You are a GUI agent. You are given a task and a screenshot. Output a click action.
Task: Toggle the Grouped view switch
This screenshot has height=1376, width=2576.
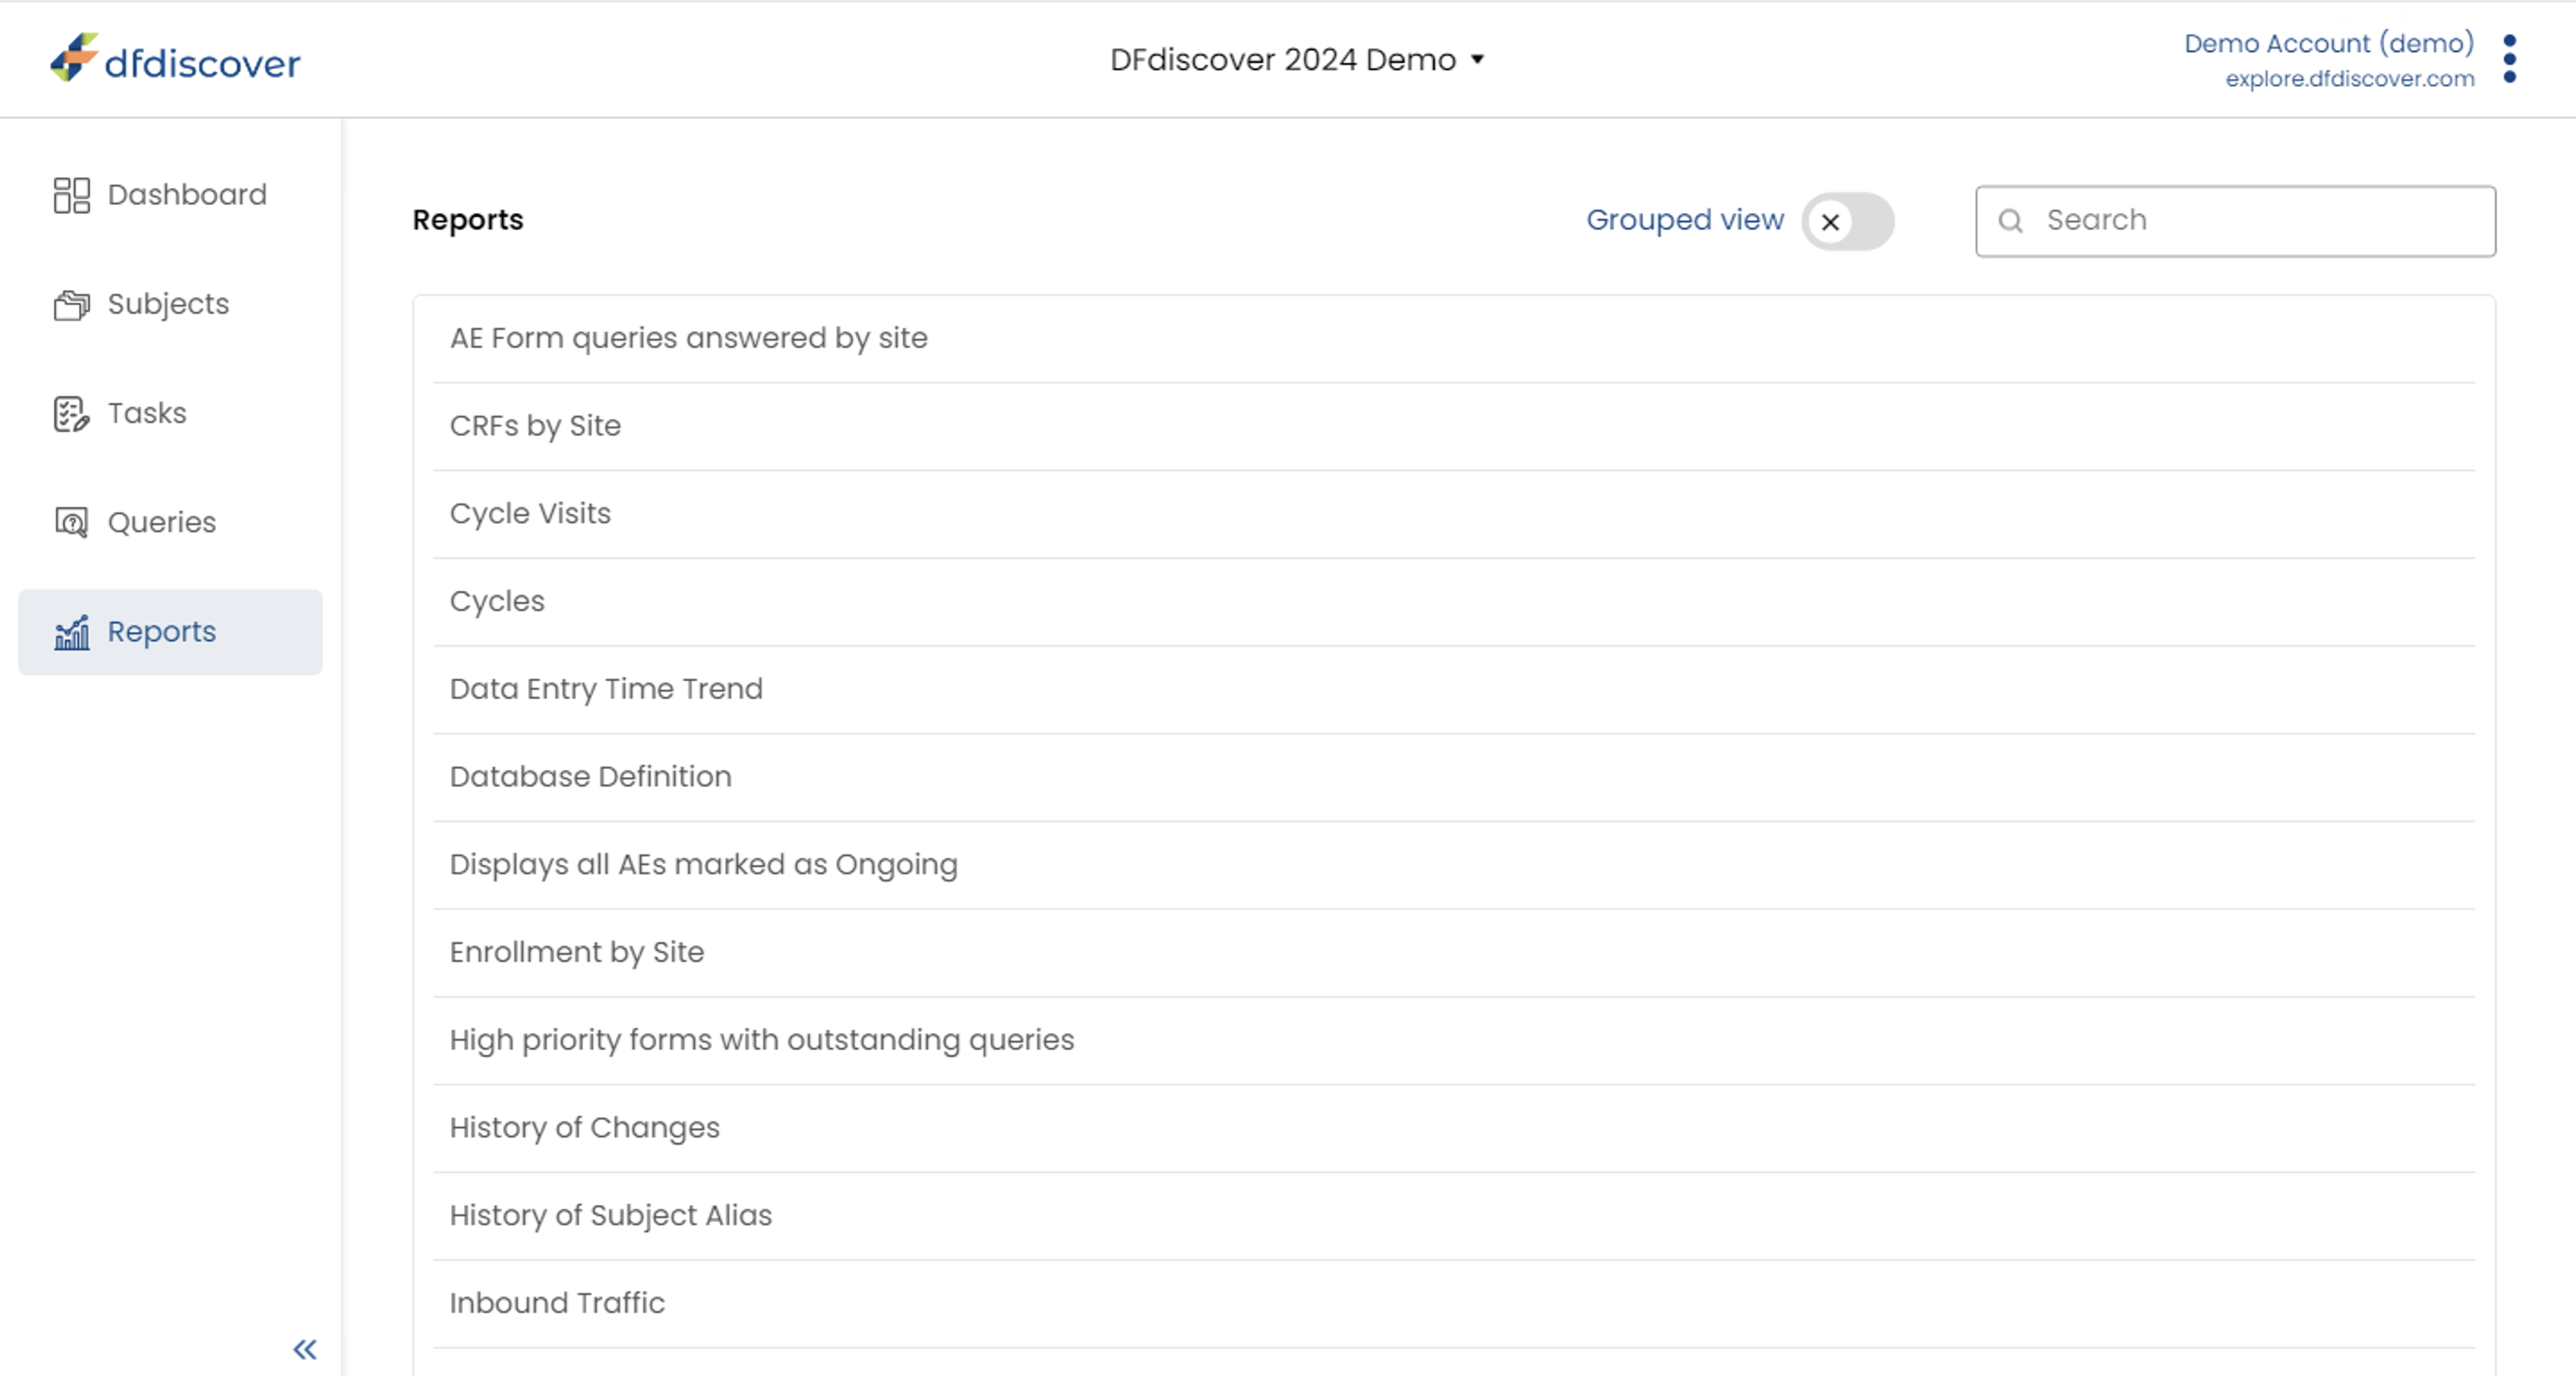coord(1848,221)
